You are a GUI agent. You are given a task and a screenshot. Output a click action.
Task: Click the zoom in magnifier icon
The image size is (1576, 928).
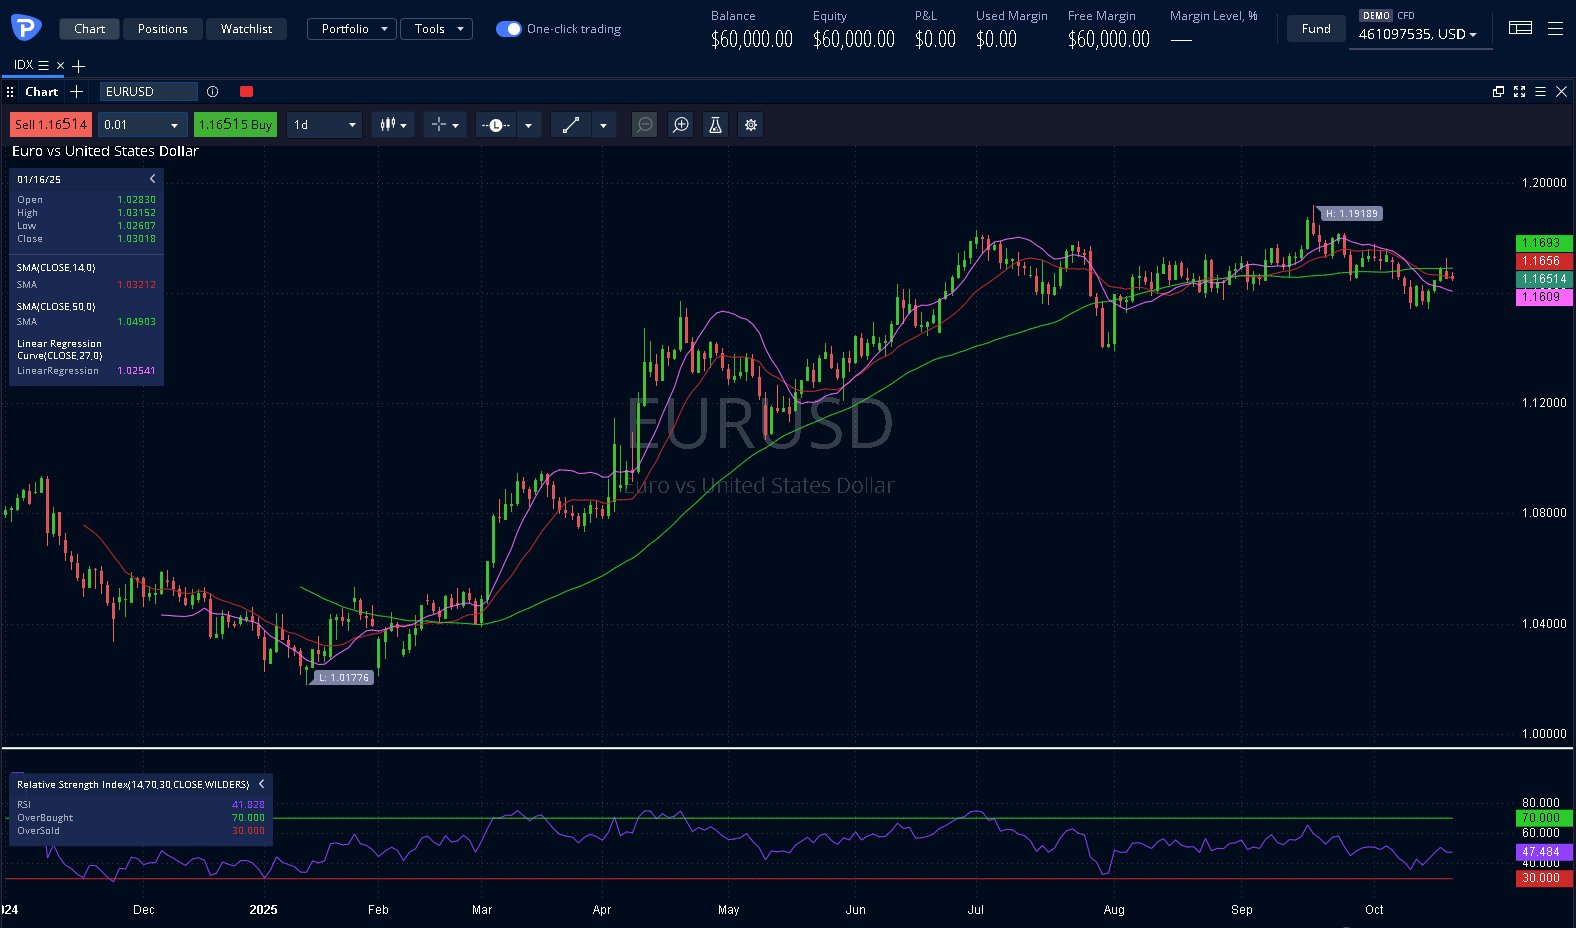click(x=681, y=125)
